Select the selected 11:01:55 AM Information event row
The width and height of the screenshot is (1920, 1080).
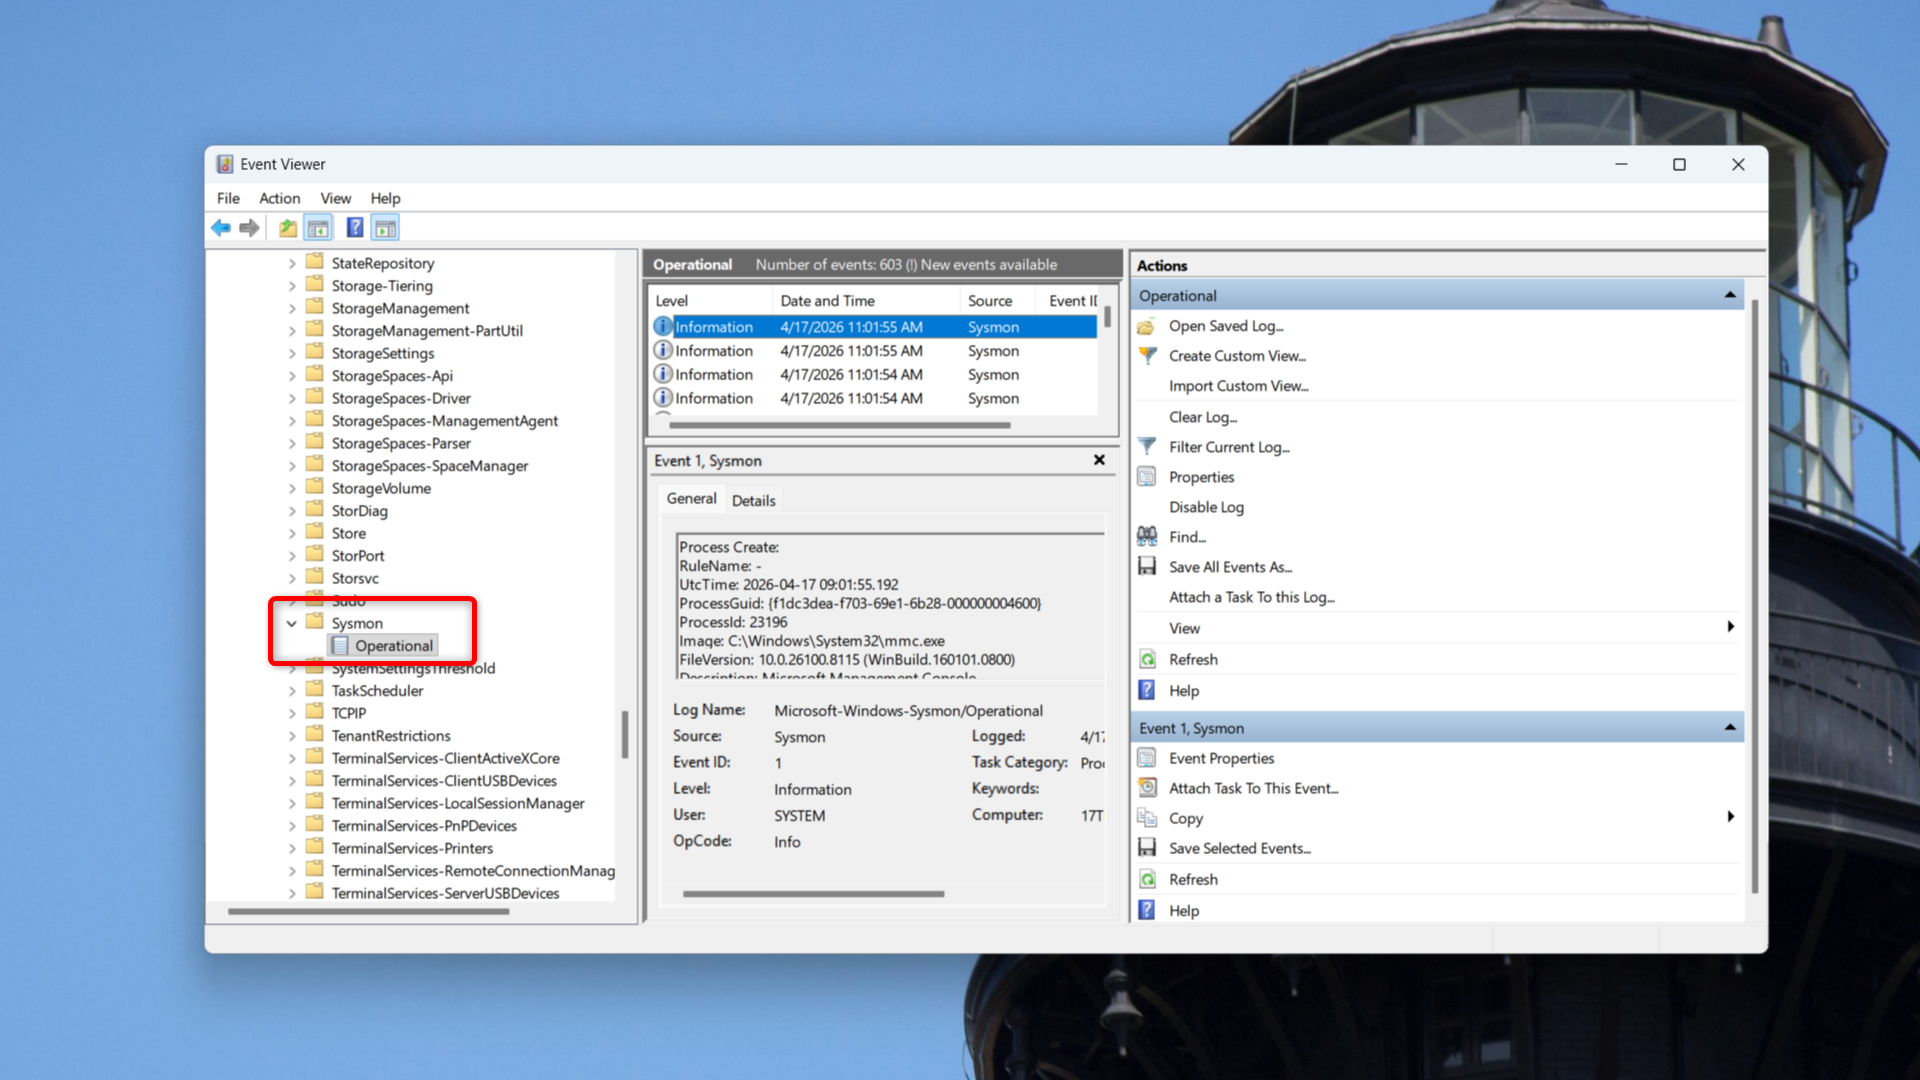coord(875,327)
